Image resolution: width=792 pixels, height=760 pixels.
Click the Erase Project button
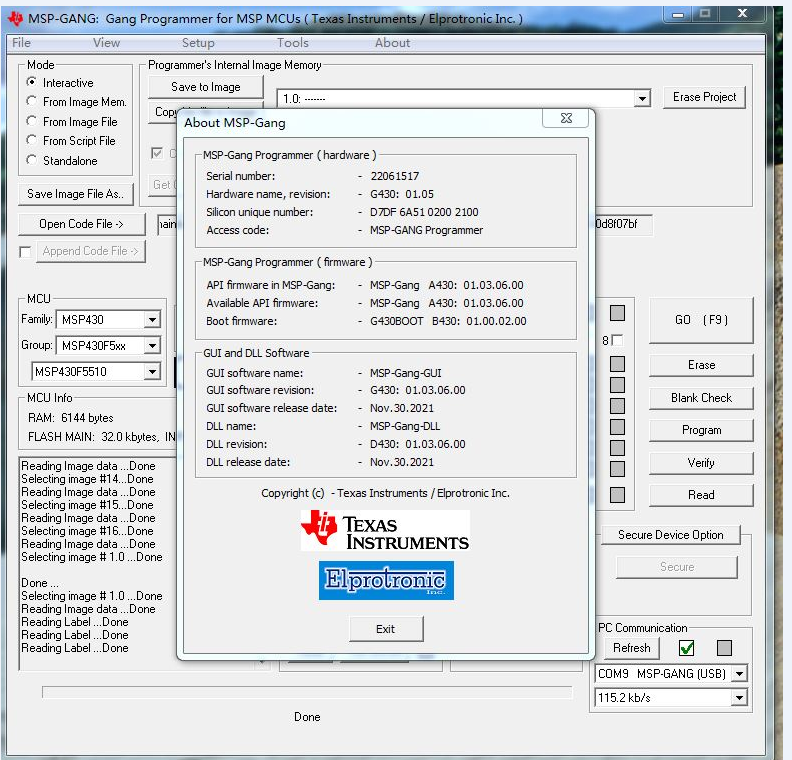(704, 97)
